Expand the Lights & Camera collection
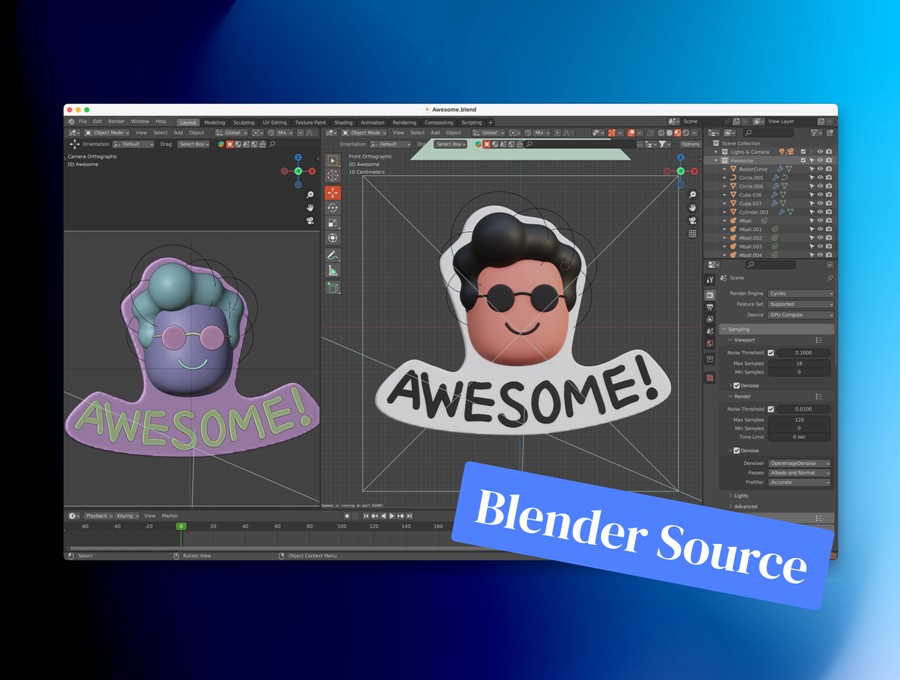Screen dimensions: 900x680 coord(716,152)
